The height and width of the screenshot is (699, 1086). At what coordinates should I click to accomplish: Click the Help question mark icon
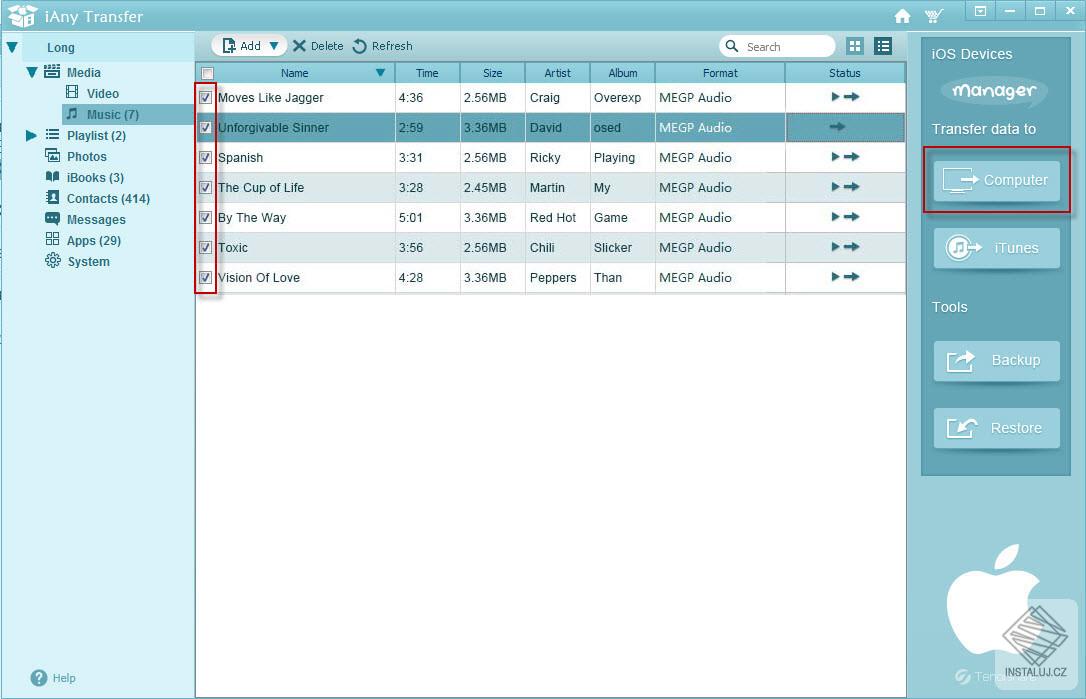[x=39, y=678]
